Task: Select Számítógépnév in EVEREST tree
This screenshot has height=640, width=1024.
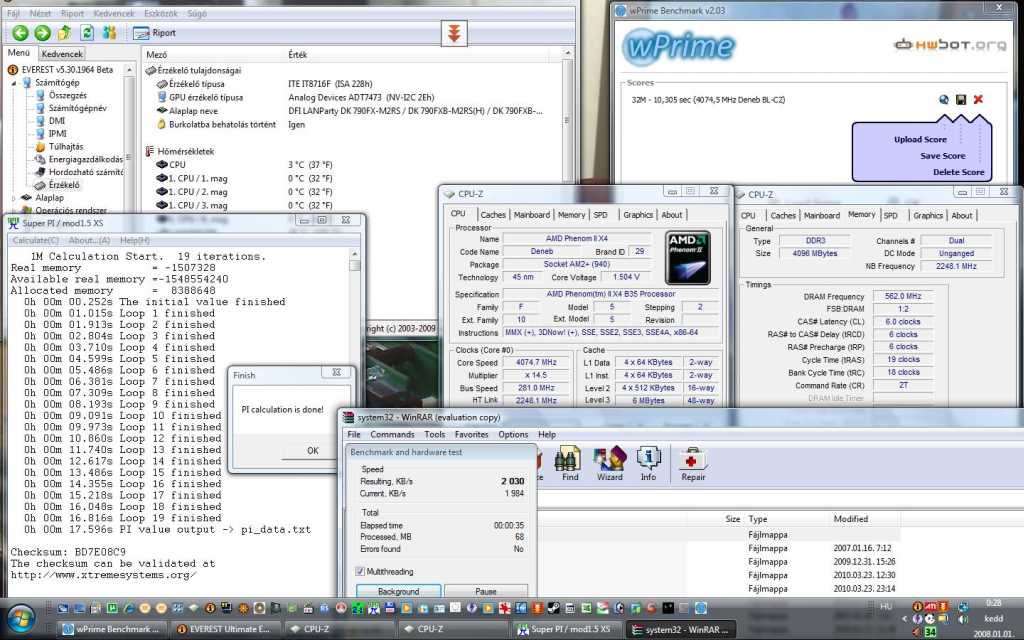Action: pos(77,108)
